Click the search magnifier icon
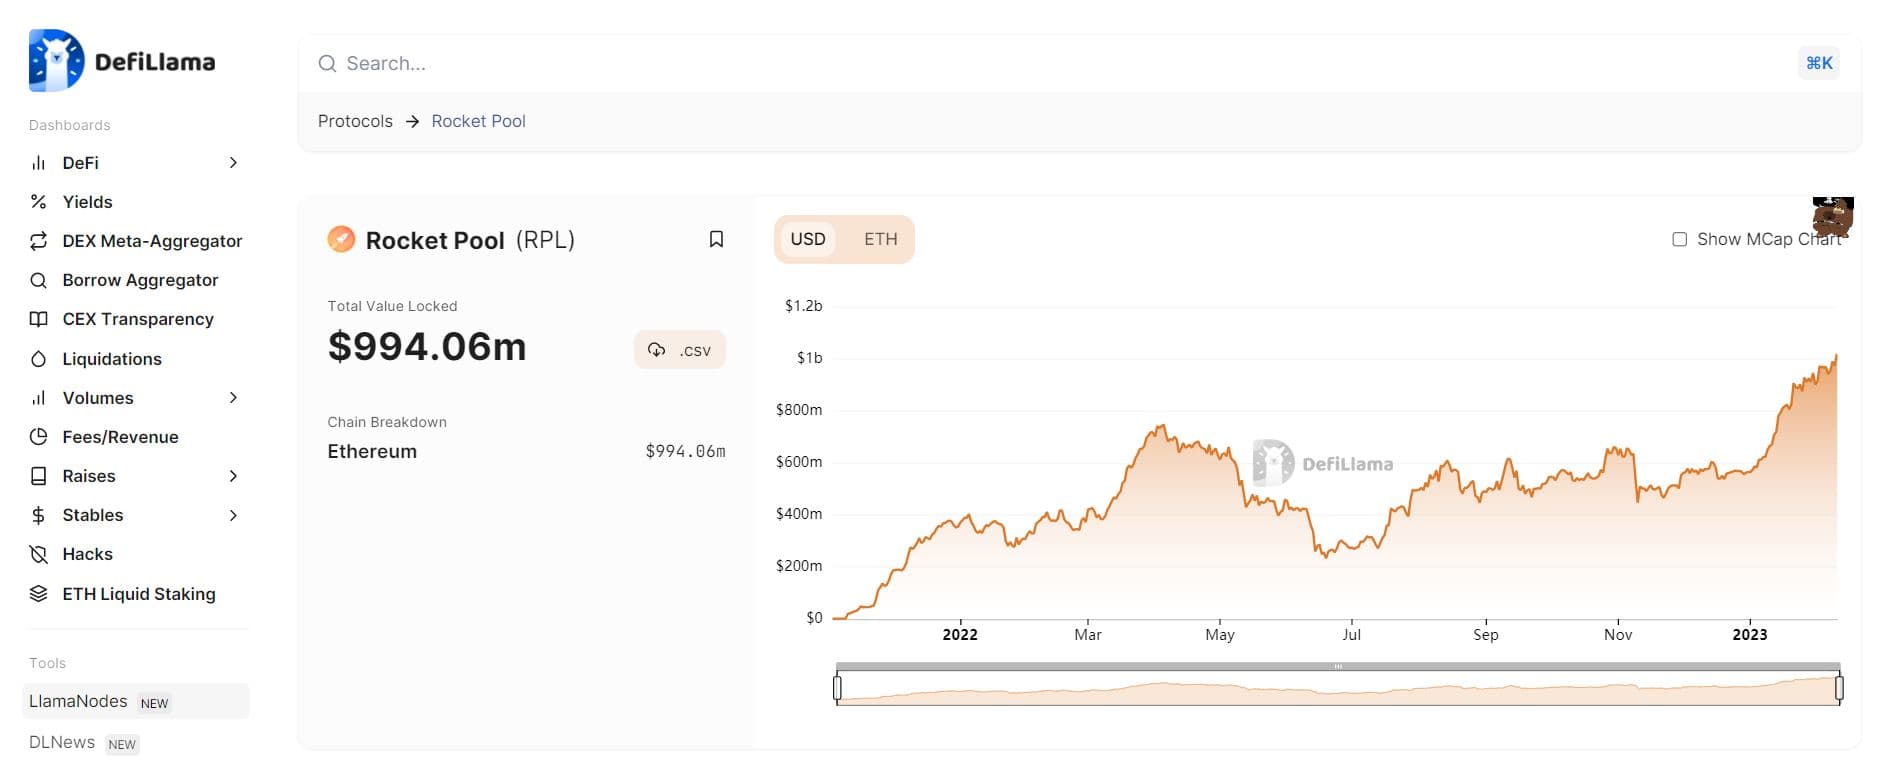The width and height of the screenshot is (1885, 774). 327,64
